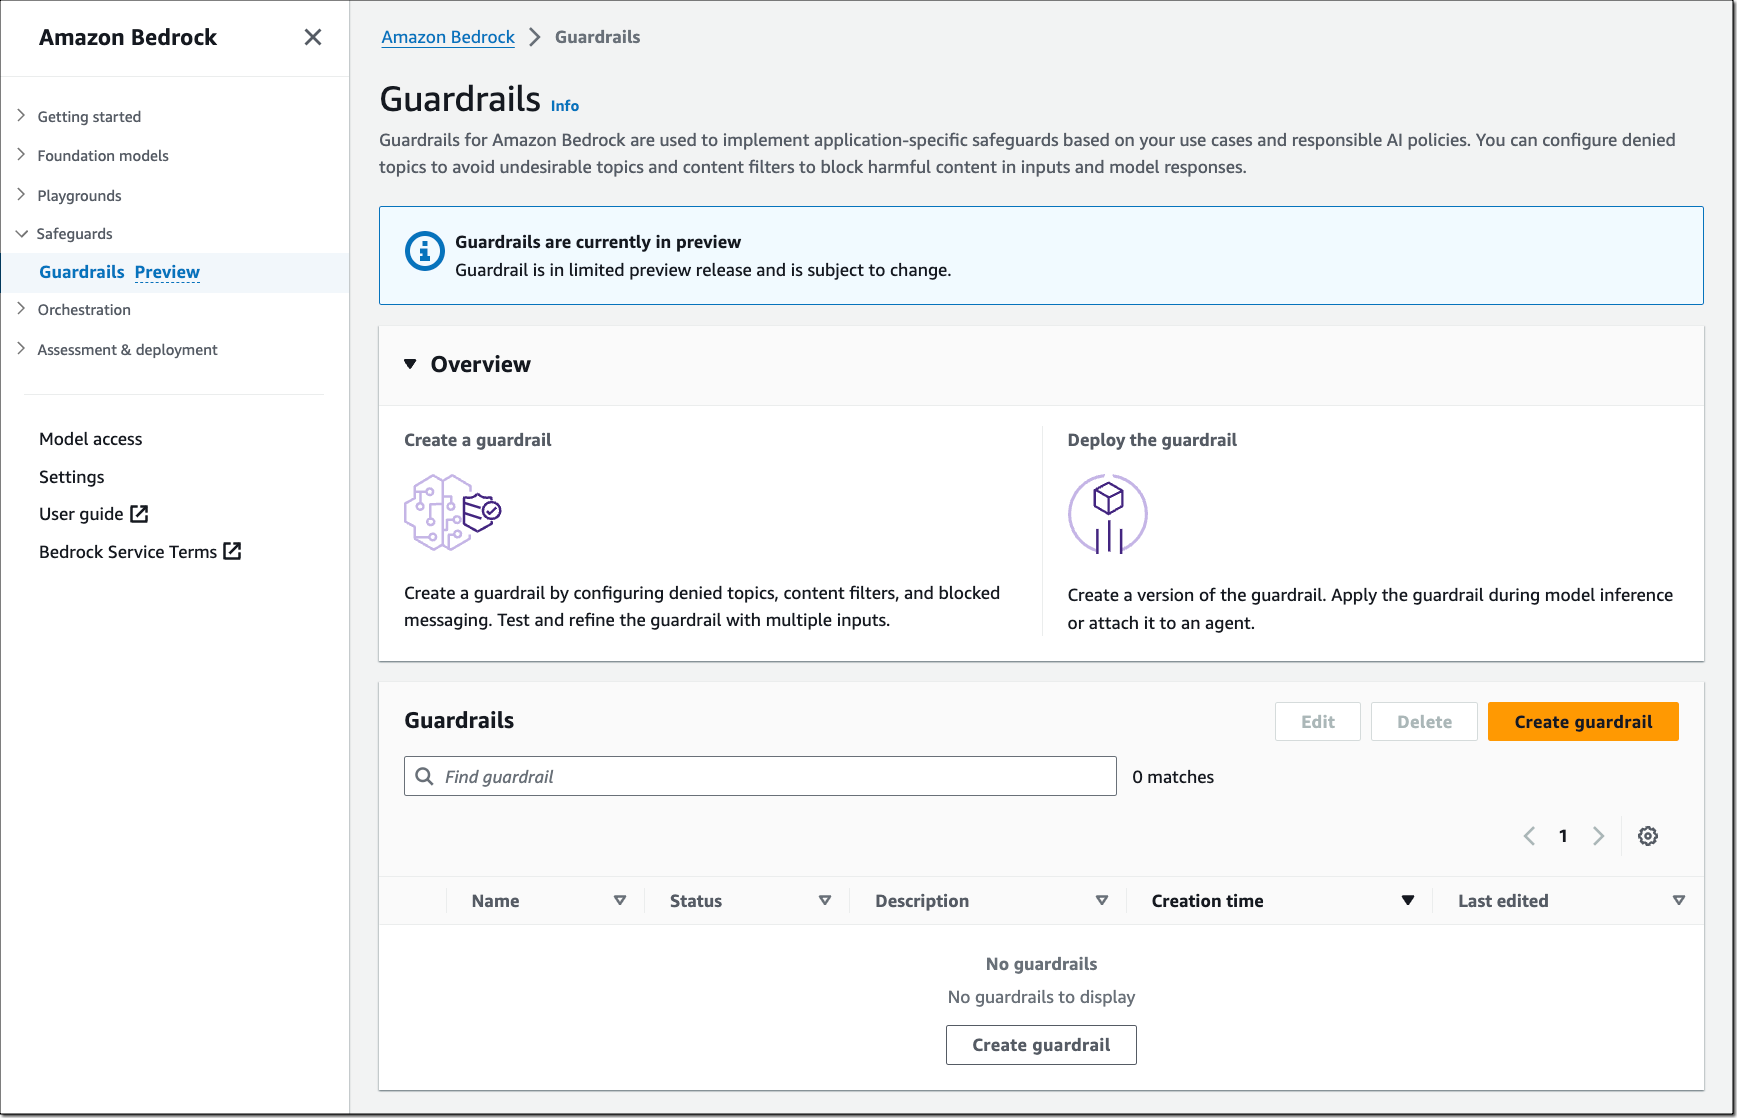
Task: Collapse the Overview section
Action: tap(409, 364)
